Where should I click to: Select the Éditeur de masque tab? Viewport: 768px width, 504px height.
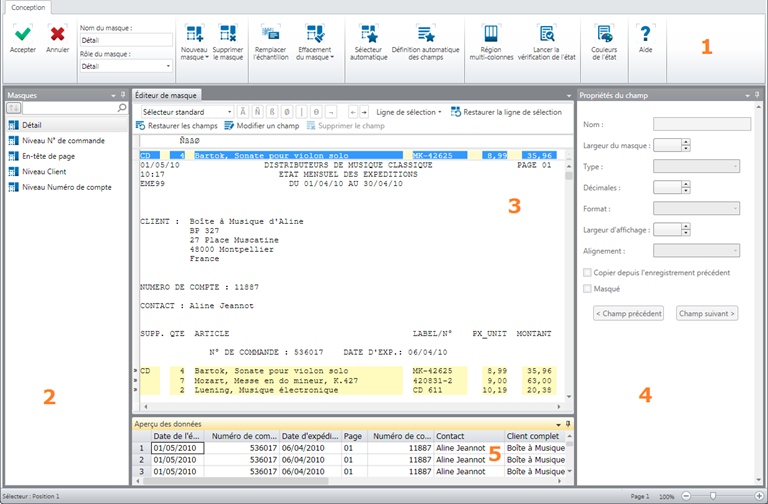tap(166, 95)
